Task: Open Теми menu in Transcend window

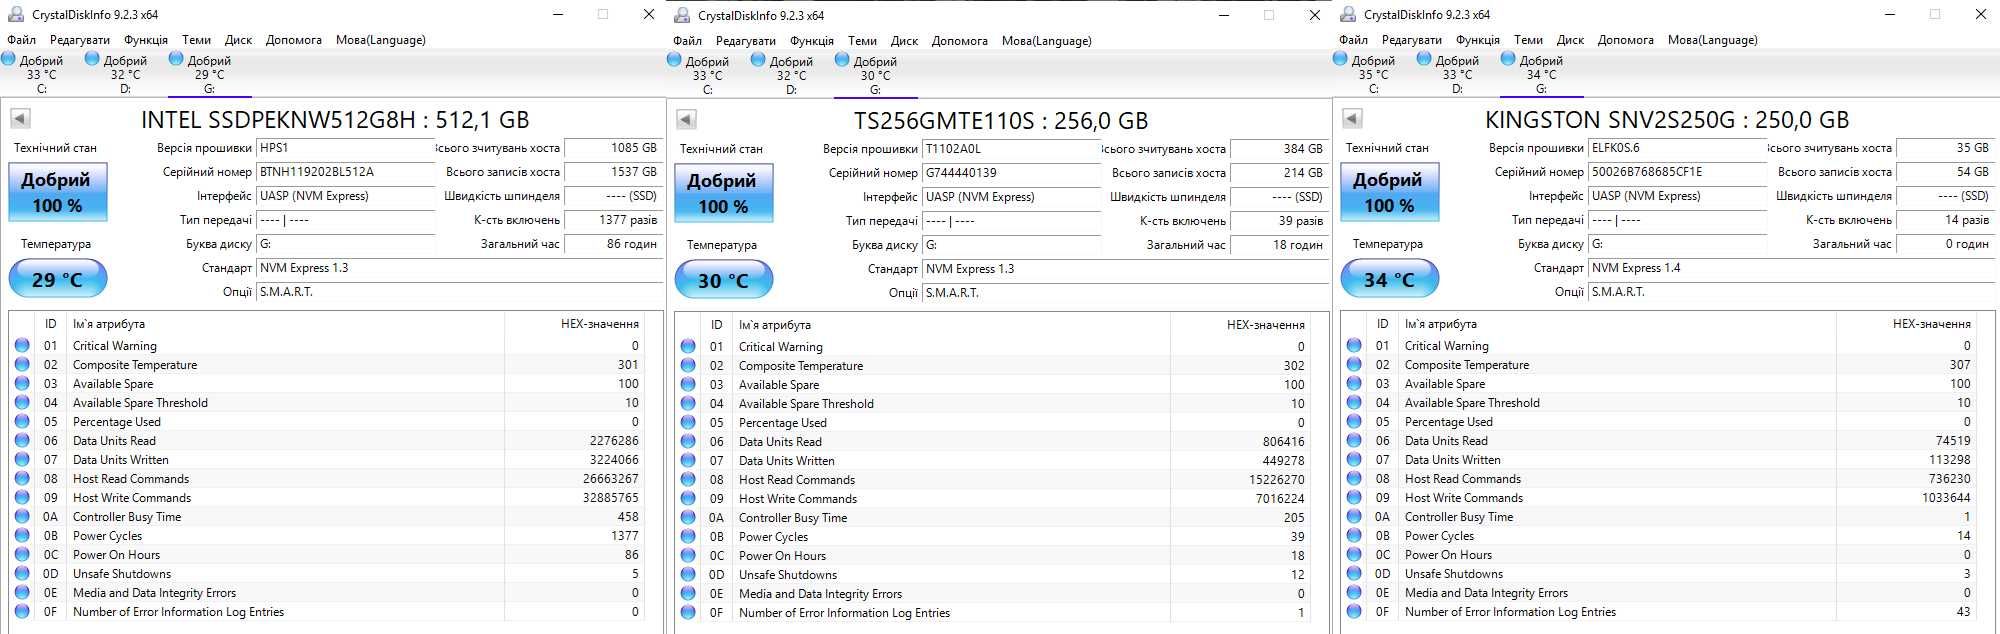Action: [x=862, y=41]
